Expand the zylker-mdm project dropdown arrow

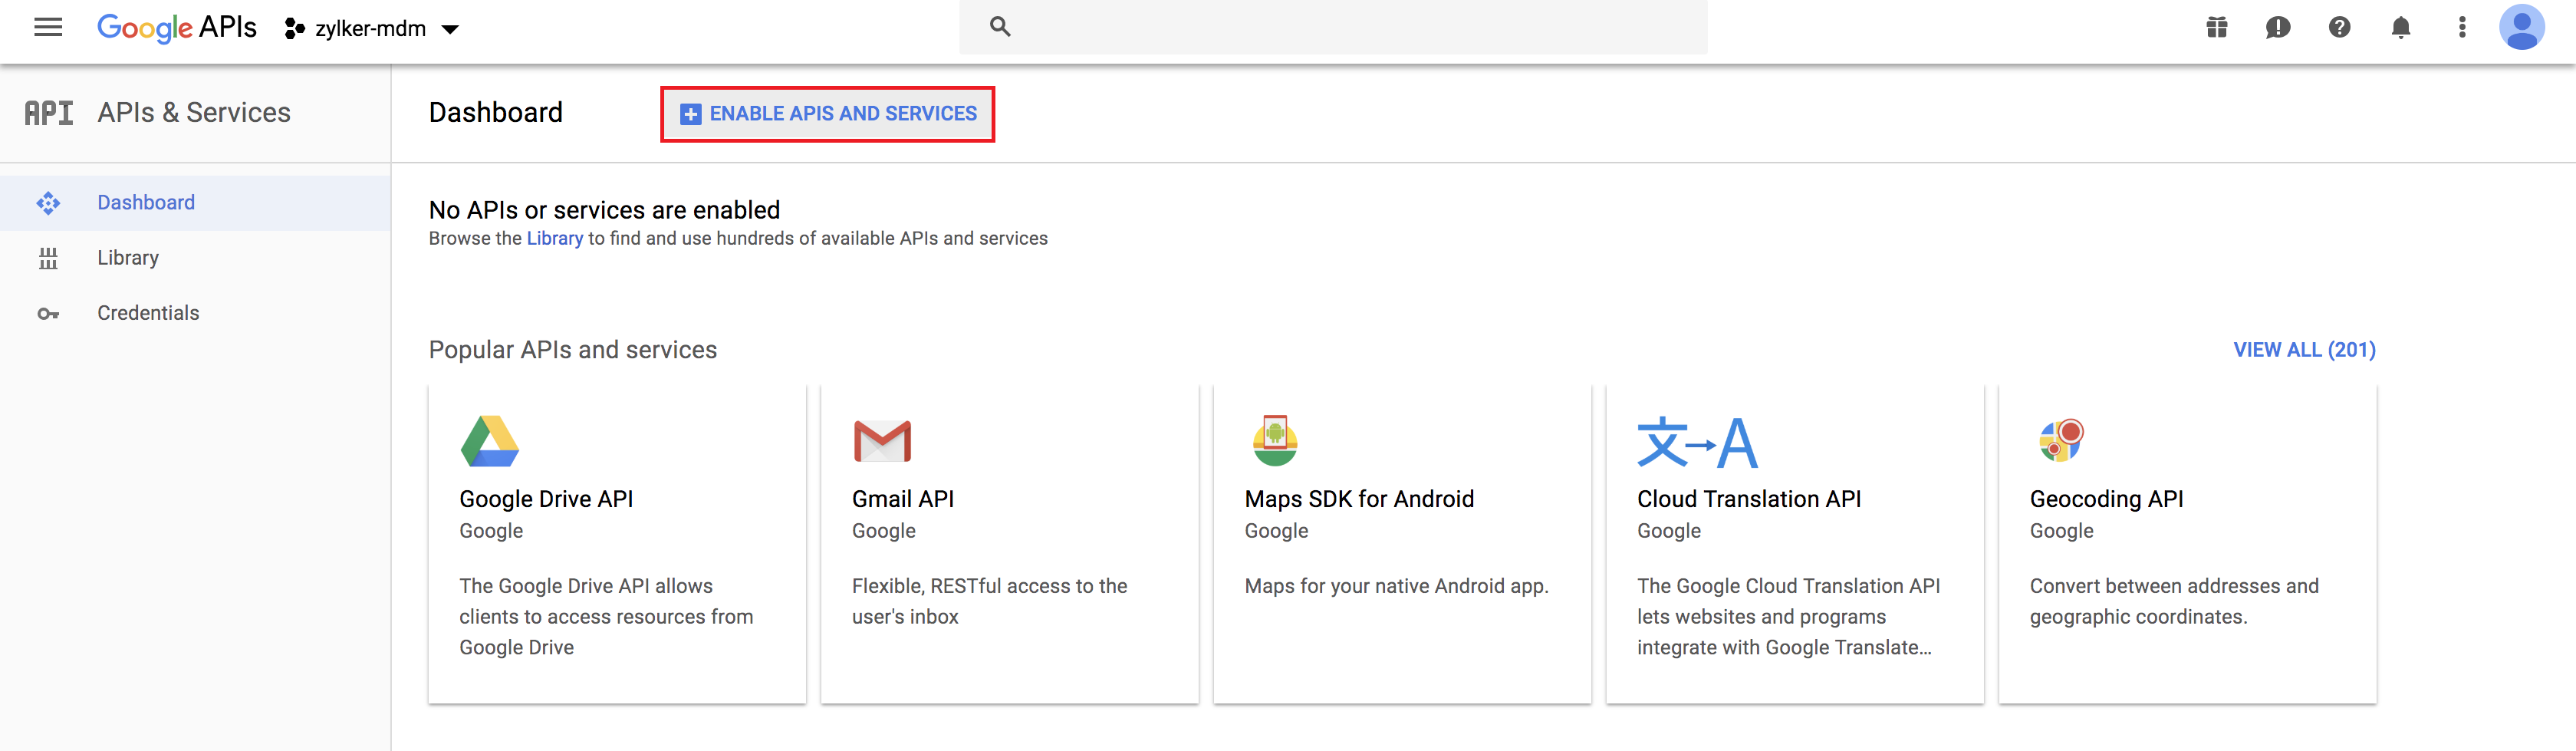[x=451, y=30]
